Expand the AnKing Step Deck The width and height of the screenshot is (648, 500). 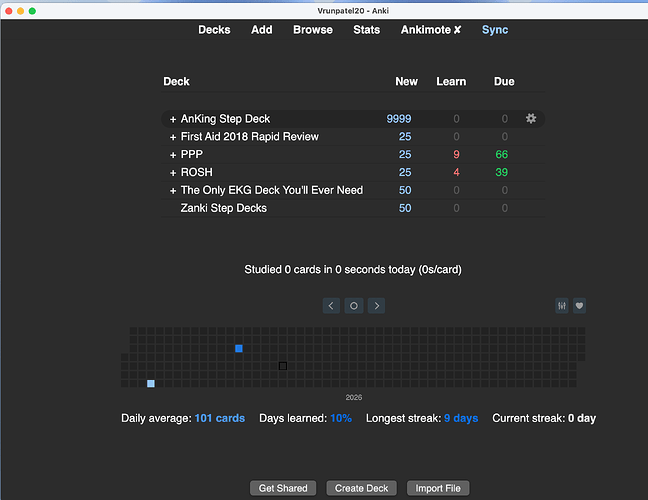click(173, 119)
